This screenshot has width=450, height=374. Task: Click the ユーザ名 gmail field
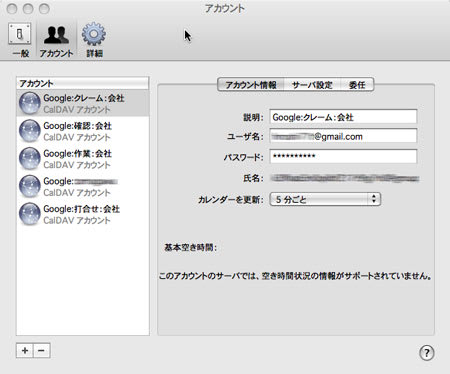click(343, 136)
